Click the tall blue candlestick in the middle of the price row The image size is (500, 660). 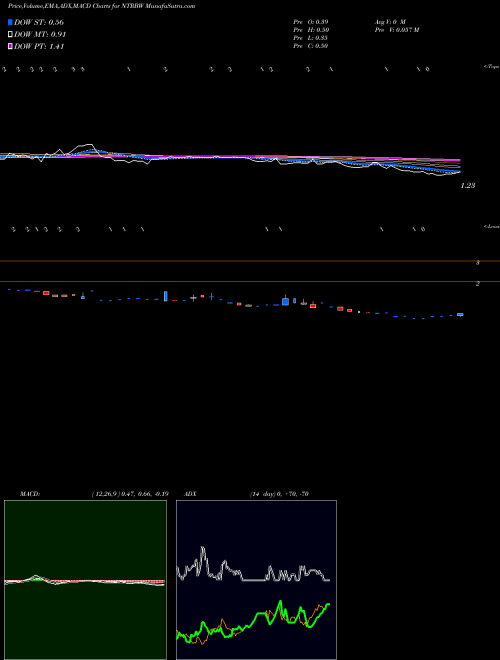coord(166,296)
